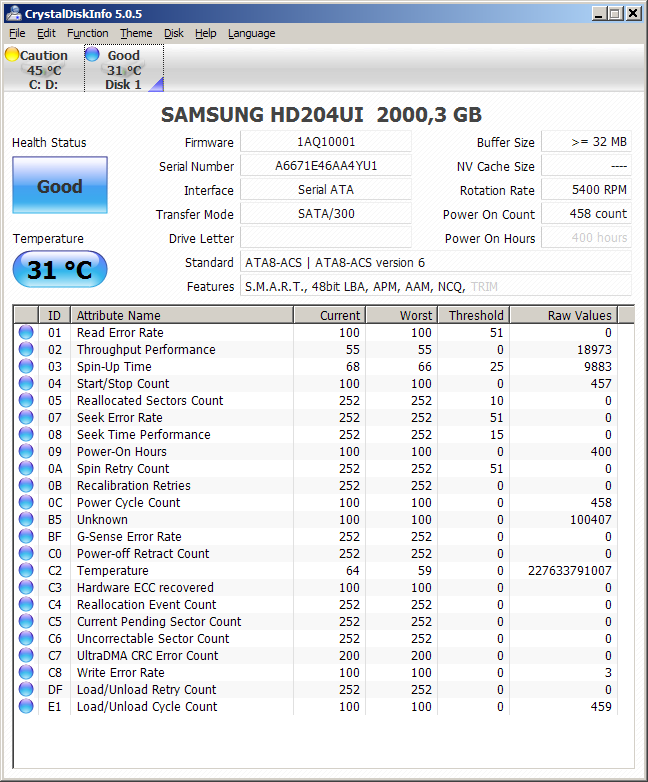Click status orb for Temperature C2 row
Screen dimensions: 648x782
(x=26, y=570)
